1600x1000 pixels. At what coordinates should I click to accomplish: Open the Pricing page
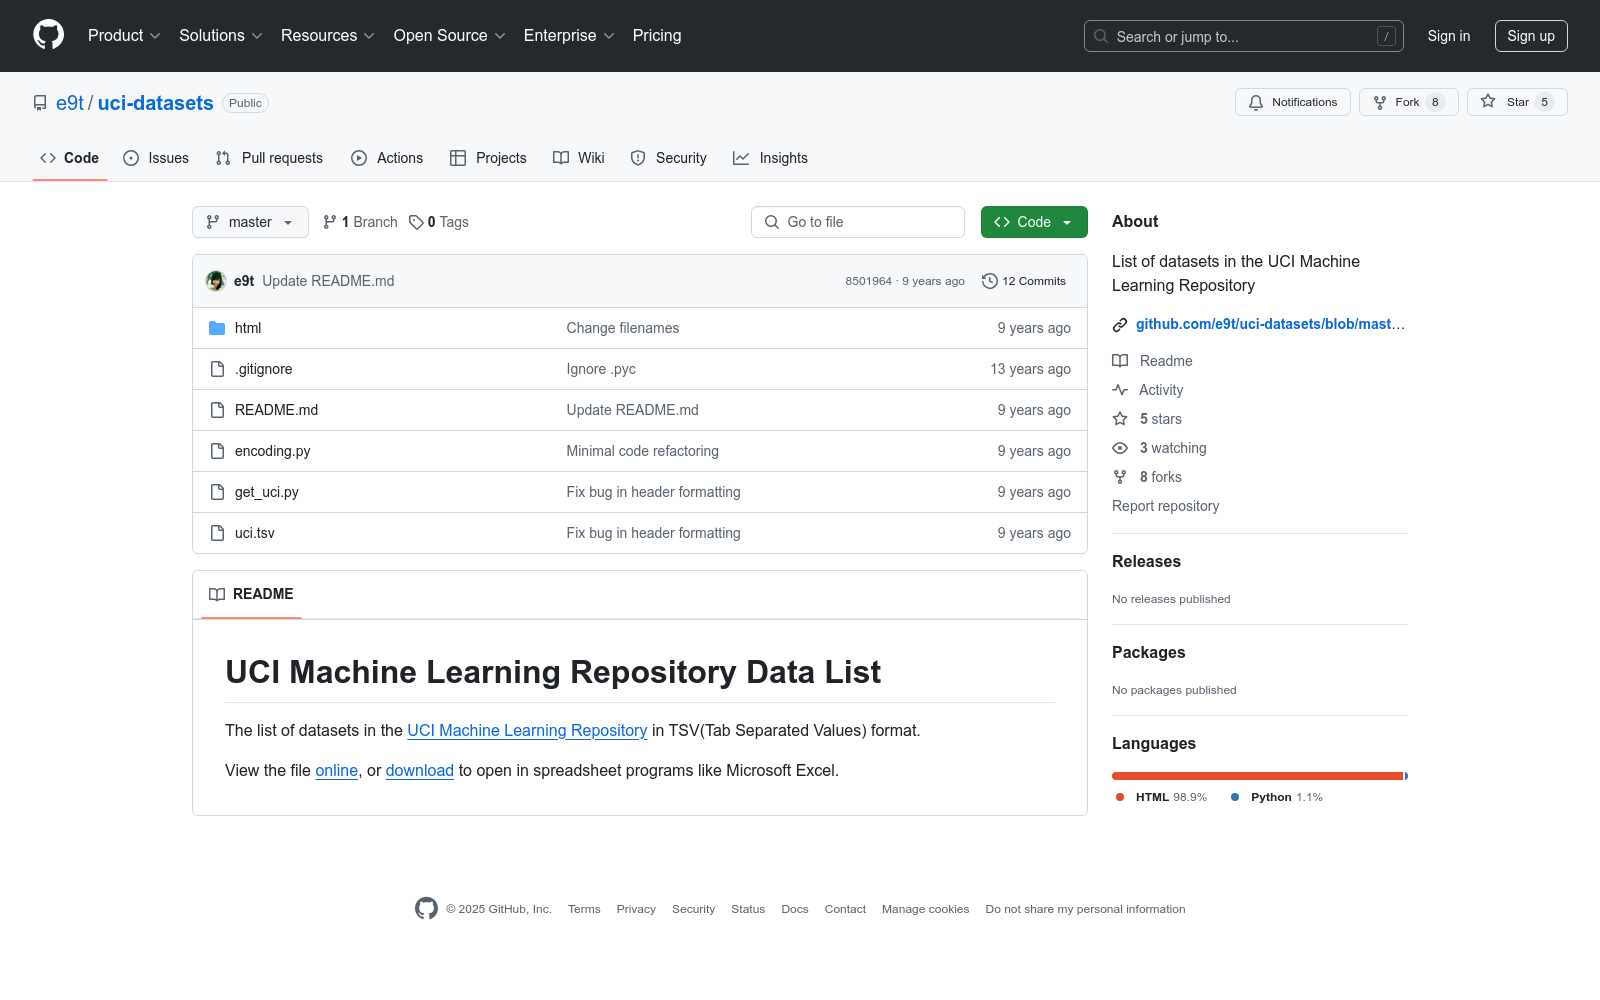click(x=657, y=36)
